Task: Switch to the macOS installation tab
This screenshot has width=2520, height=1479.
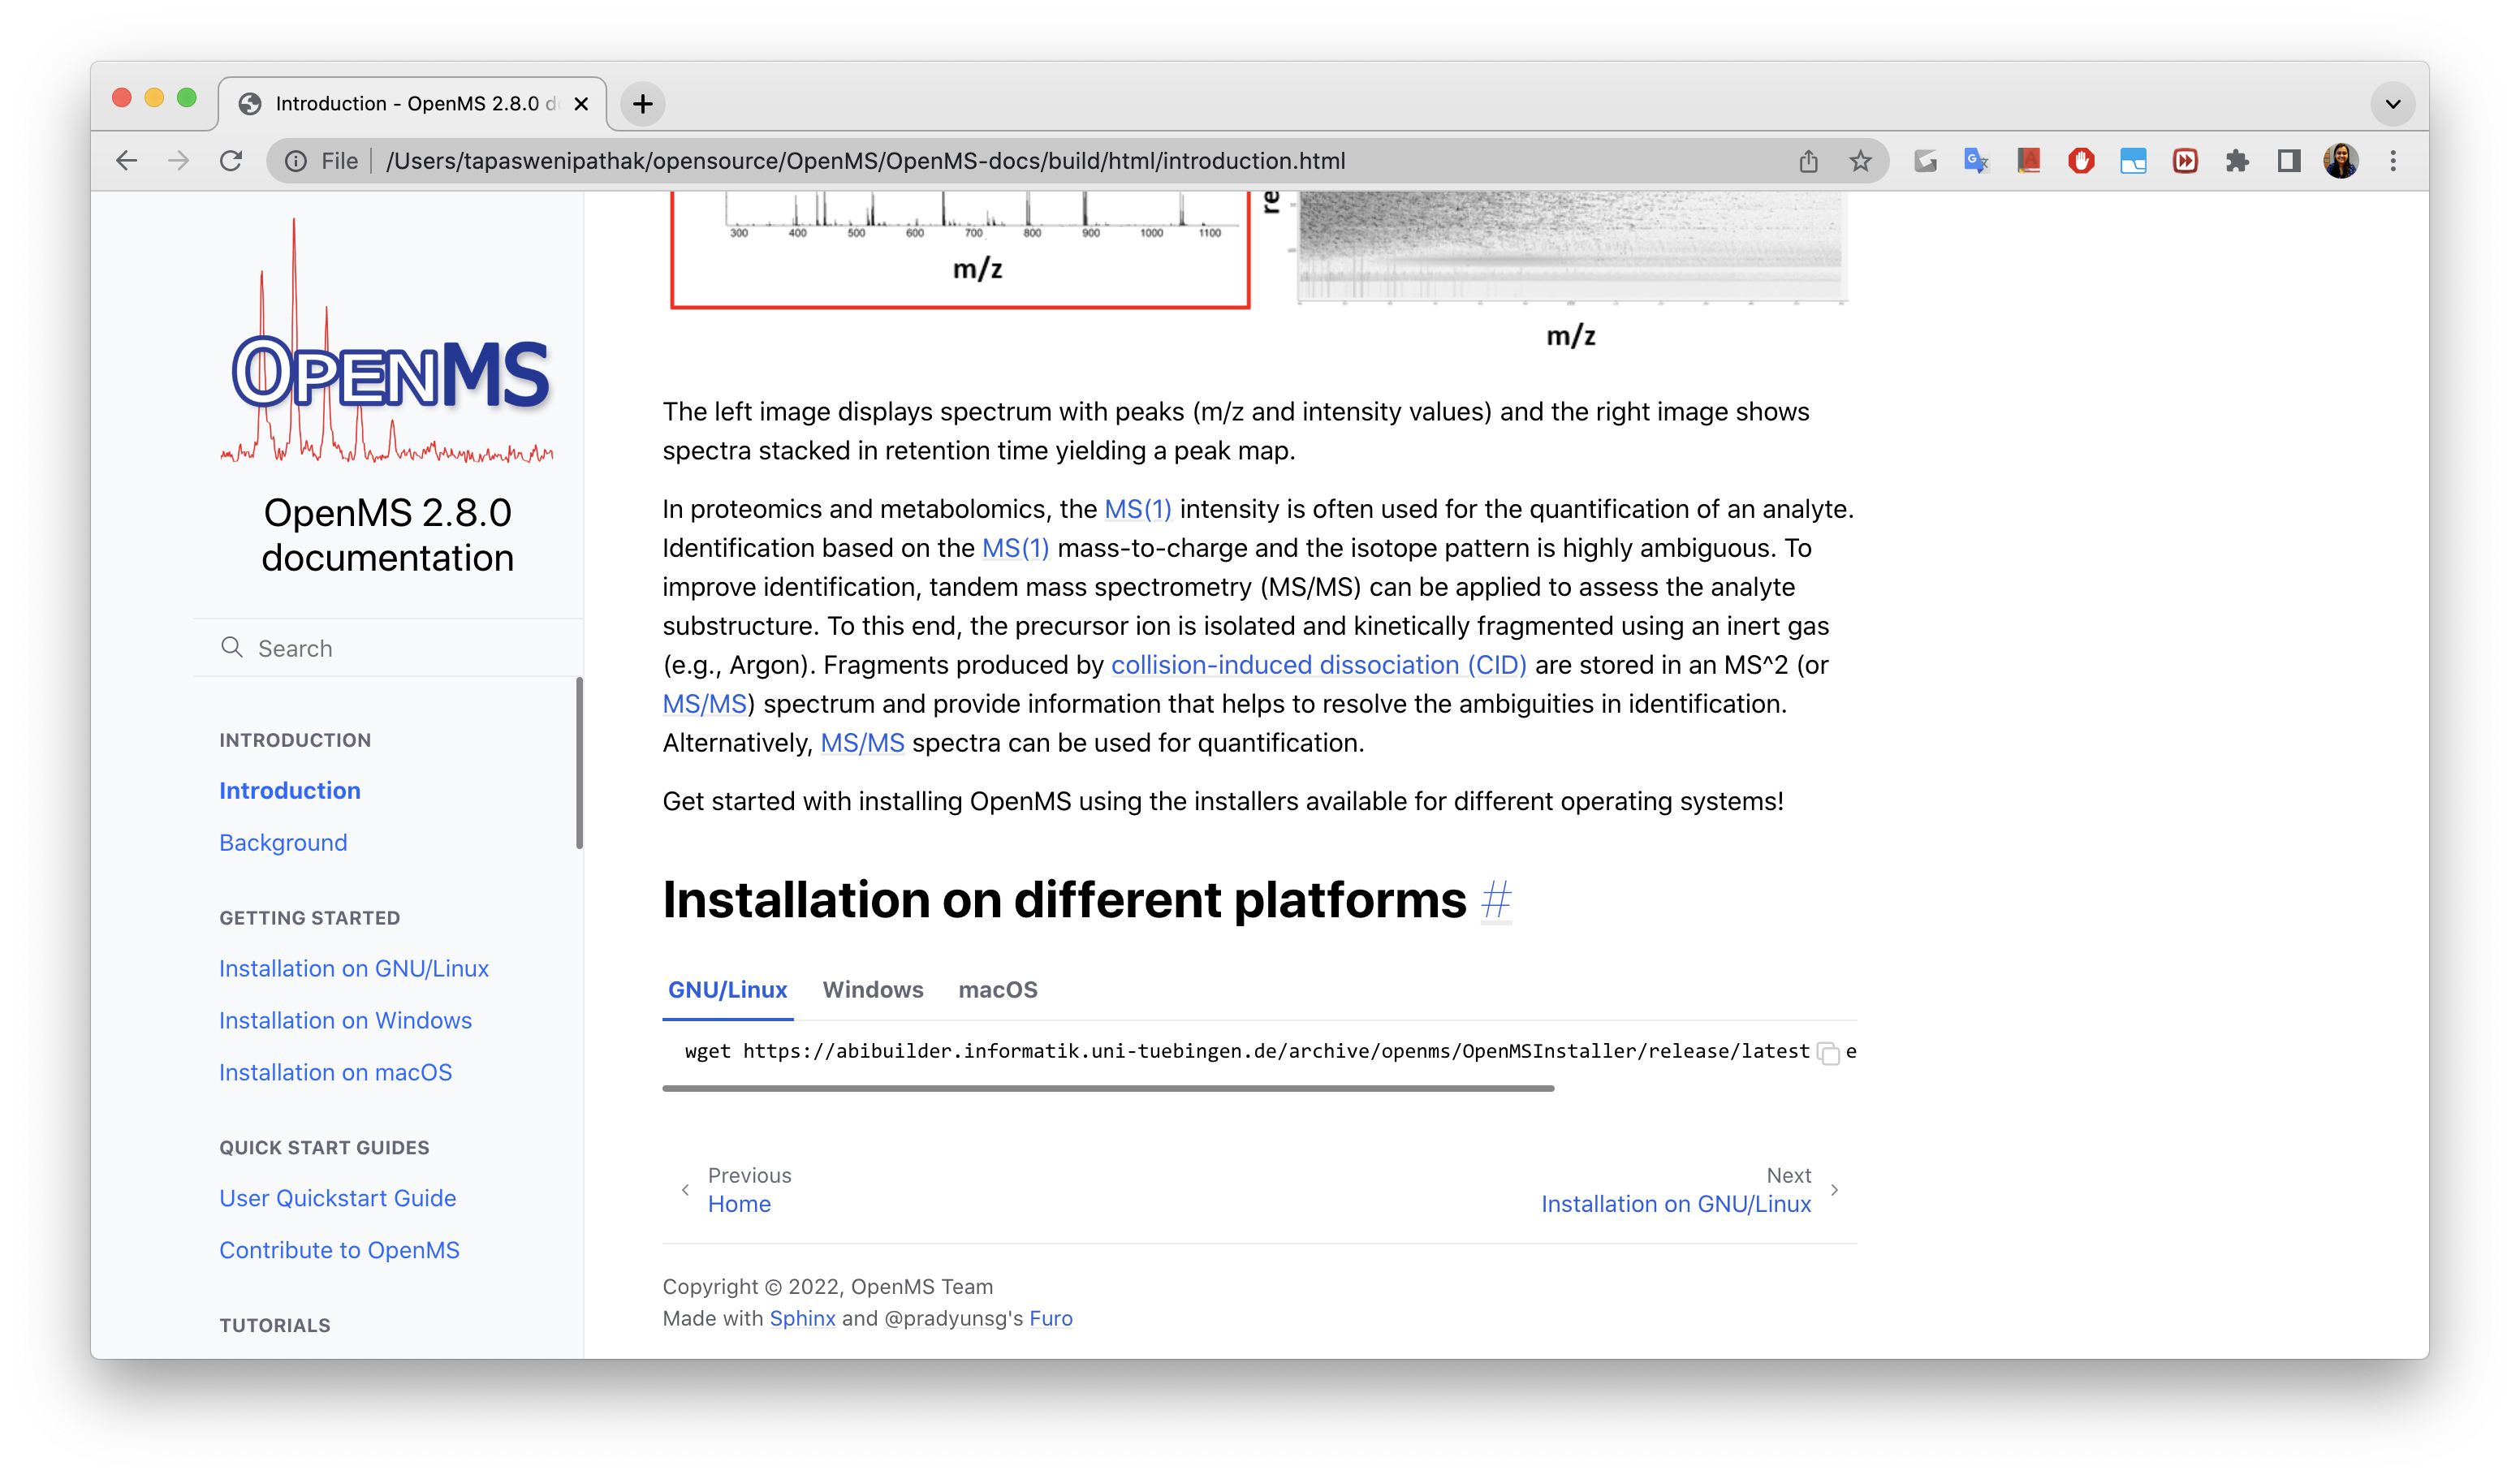Action: pos(997,990)
